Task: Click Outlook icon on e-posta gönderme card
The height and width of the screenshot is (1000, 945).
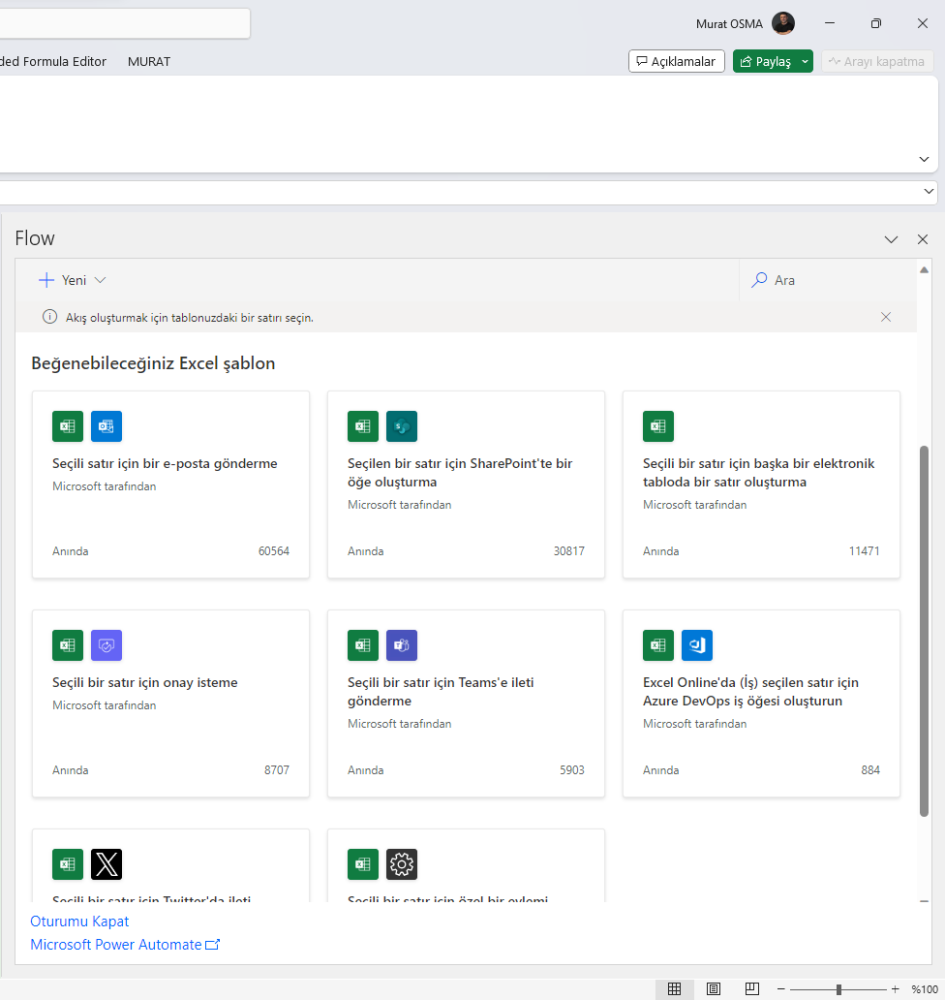Action: 106,426
